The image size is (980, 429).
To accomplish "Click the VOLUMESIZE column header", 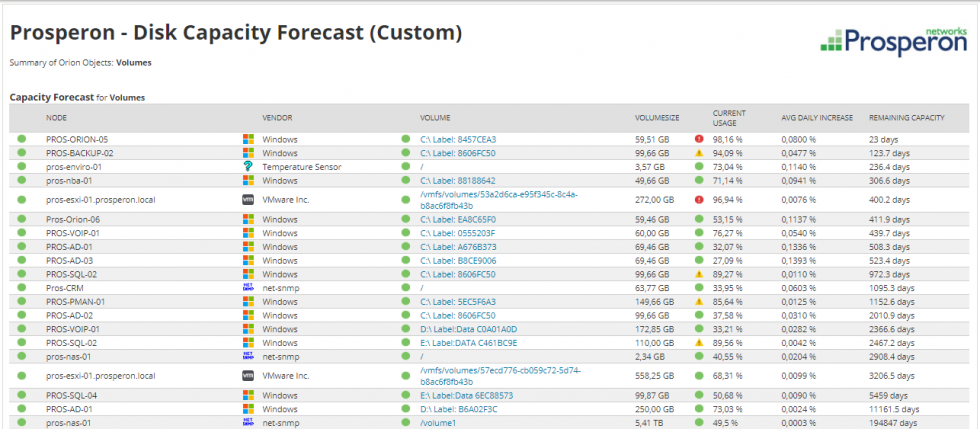I will point(657,118).
